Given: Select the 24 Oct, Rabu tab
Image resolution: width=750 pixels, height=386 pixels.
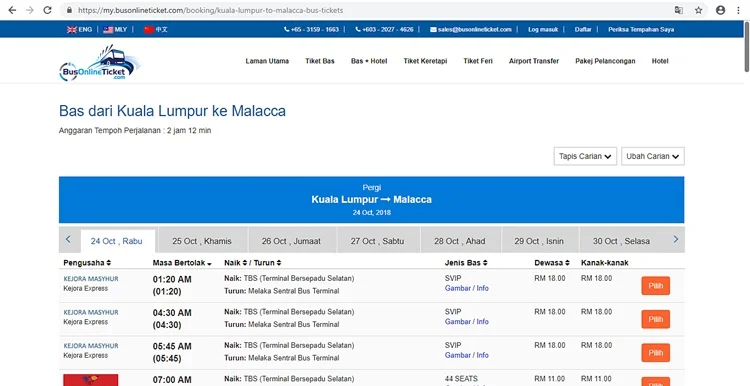Looking at the screenshot, I should [x=117, y=241].
